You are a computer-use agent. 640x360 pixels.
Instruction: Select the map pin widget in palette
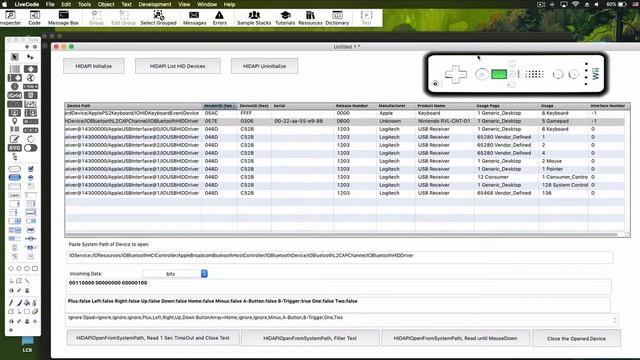click(15, 122)
